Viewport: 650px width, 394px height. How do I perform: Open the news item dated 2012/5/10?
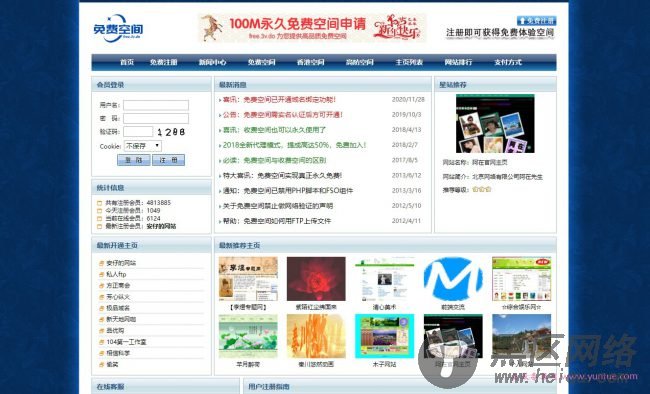(278, 206)
